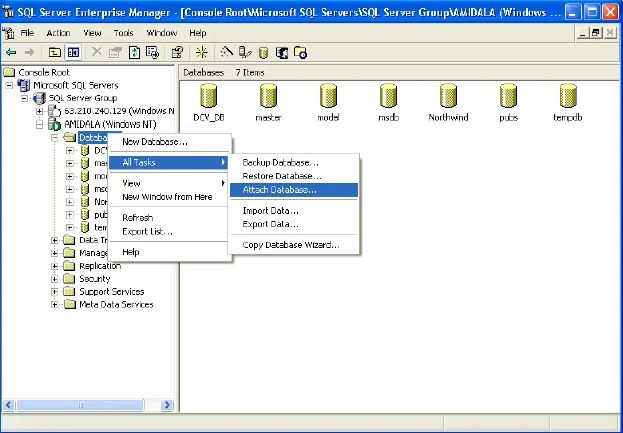Expand the Replication folder node

point(54,266)
